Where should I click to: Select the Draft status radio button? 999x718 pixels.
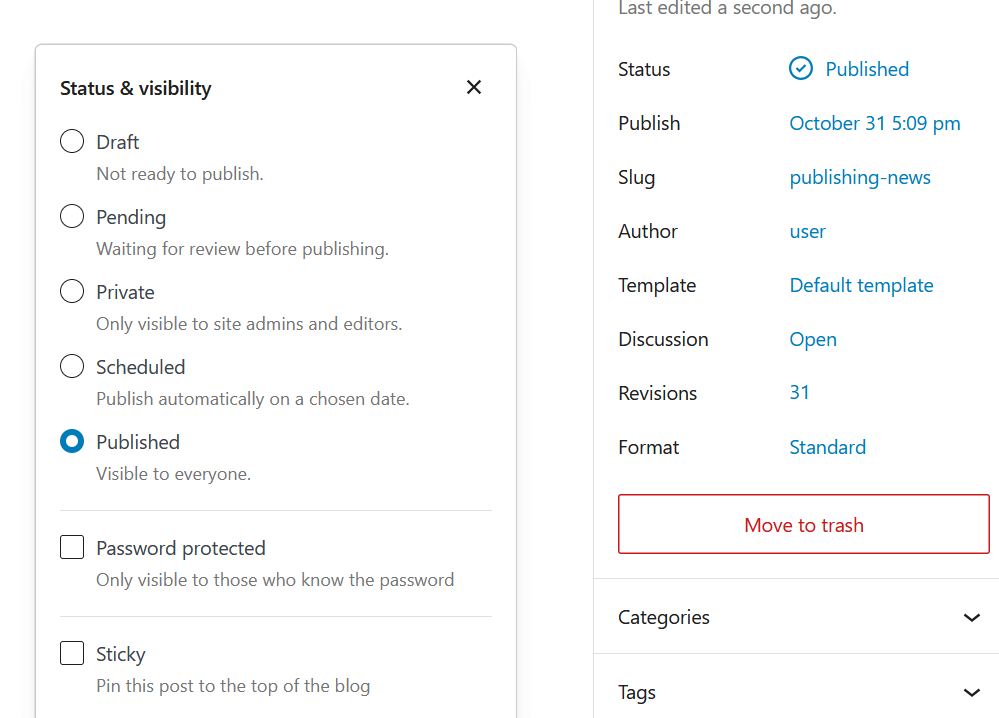tap(72, 142)
